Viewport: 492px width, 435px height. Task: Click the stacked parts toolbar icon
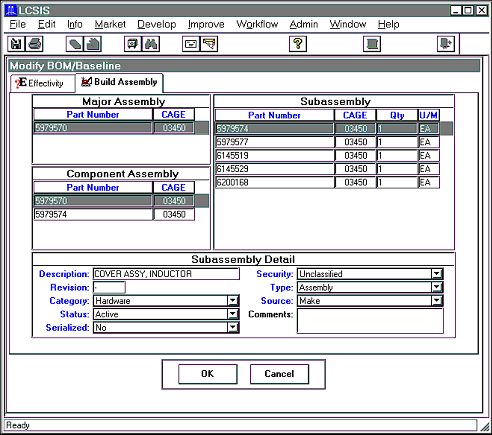tap(93, 44)
